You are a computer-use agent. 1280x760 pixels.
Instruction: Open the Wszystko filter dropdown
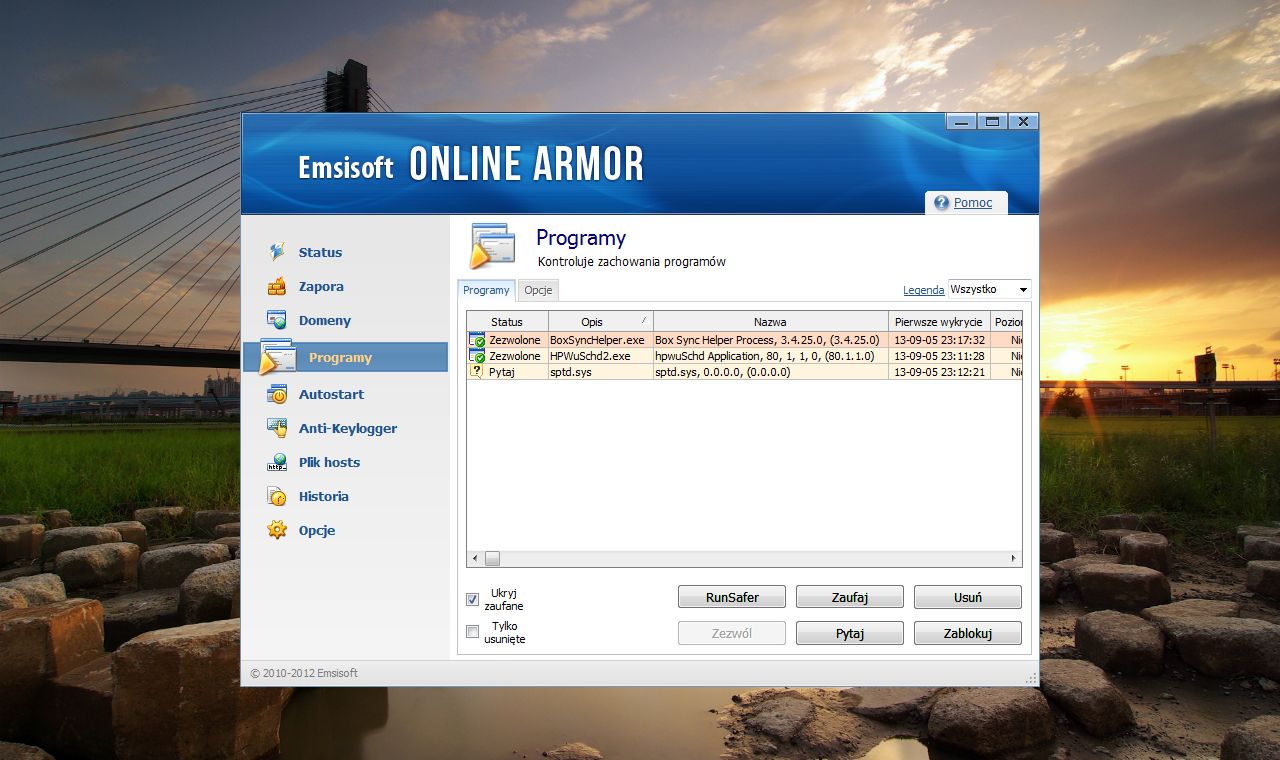[989, 289]
